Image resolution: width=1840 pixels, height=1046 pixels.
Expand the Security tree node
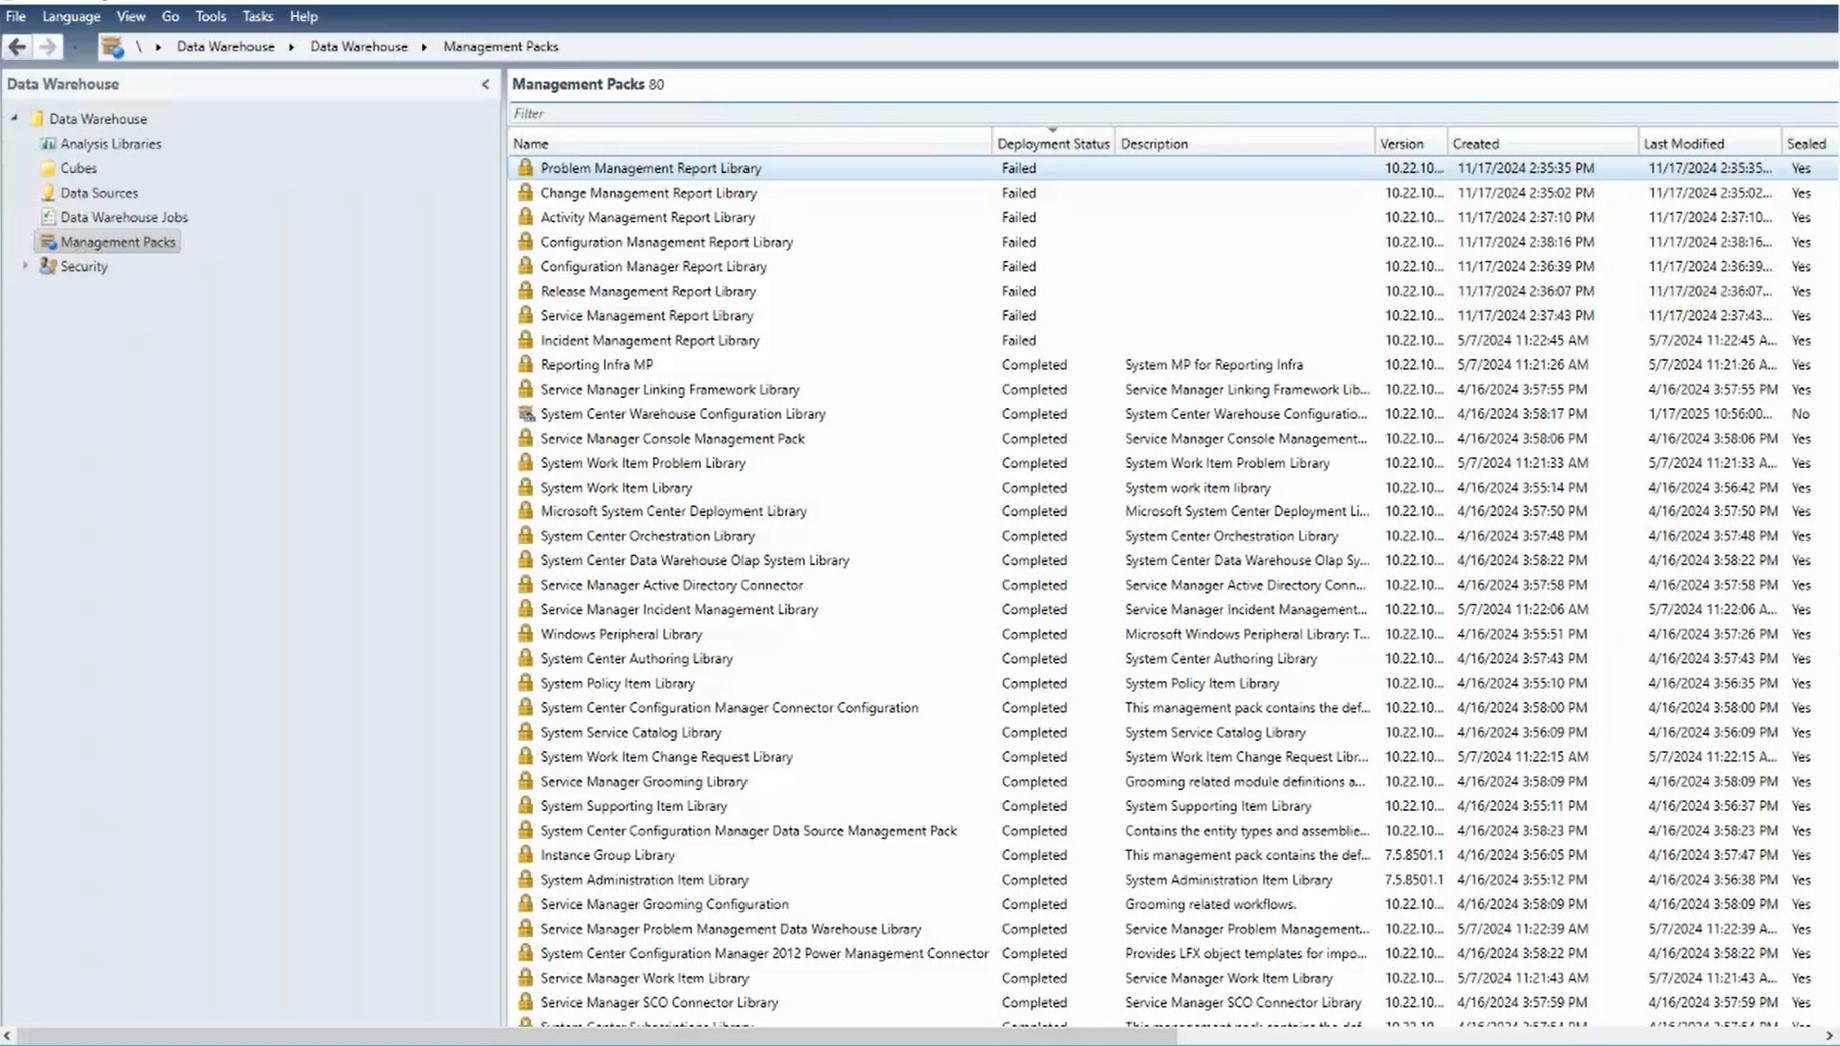25,266
